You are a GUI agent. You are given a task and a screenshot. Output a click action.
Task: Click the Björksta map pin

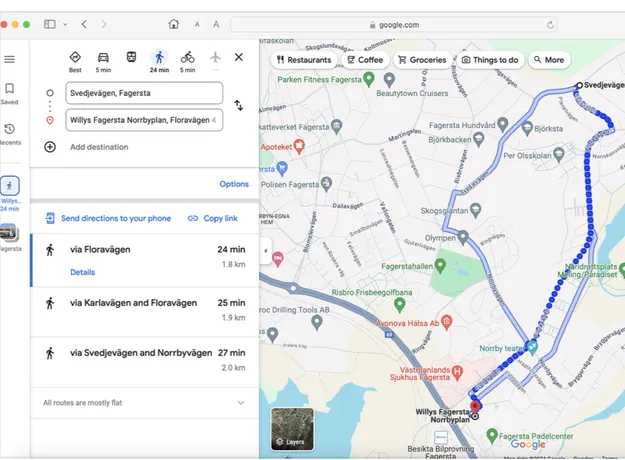tap(527, 128)
